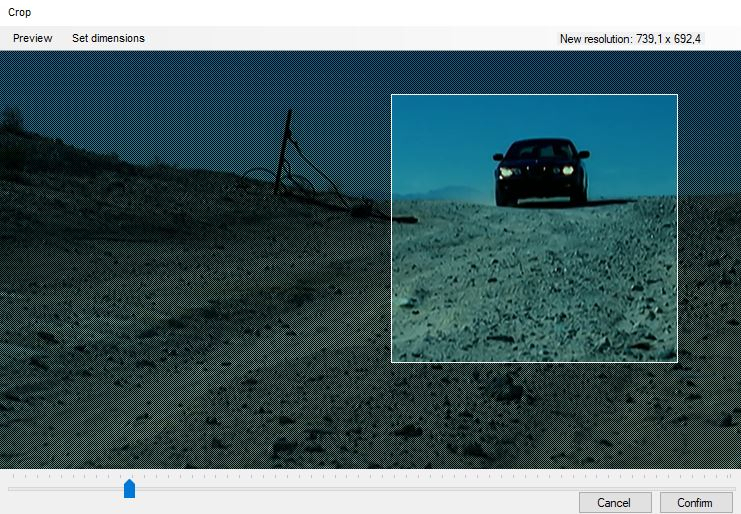Cancel the crop dialog
The height and width of the screenshot is (514, 741).
click(614, 503)
